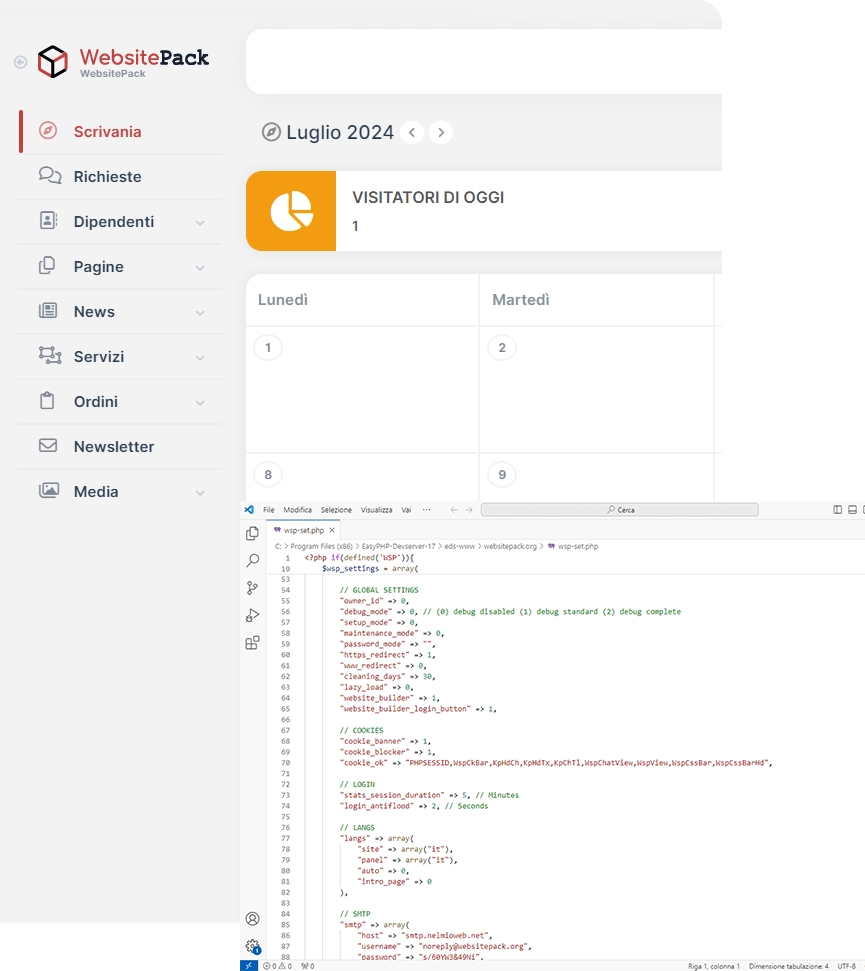
Task: Open the Richieste section
Action: 107,177
